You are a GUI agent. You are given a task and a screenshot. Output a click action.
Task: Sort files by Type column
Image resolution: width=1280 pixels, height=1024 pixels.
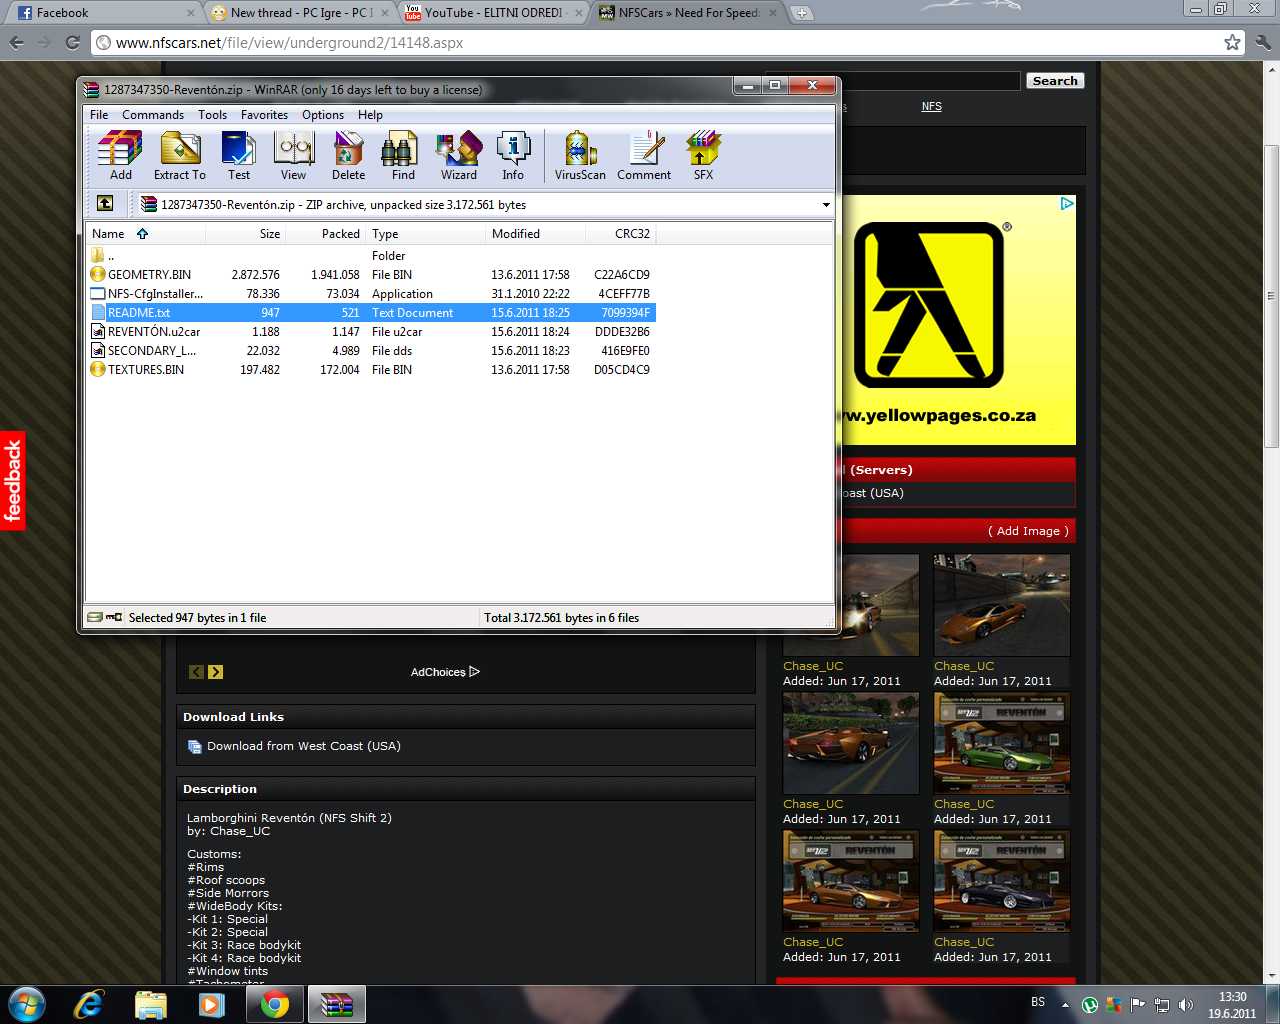click(425, 234)
